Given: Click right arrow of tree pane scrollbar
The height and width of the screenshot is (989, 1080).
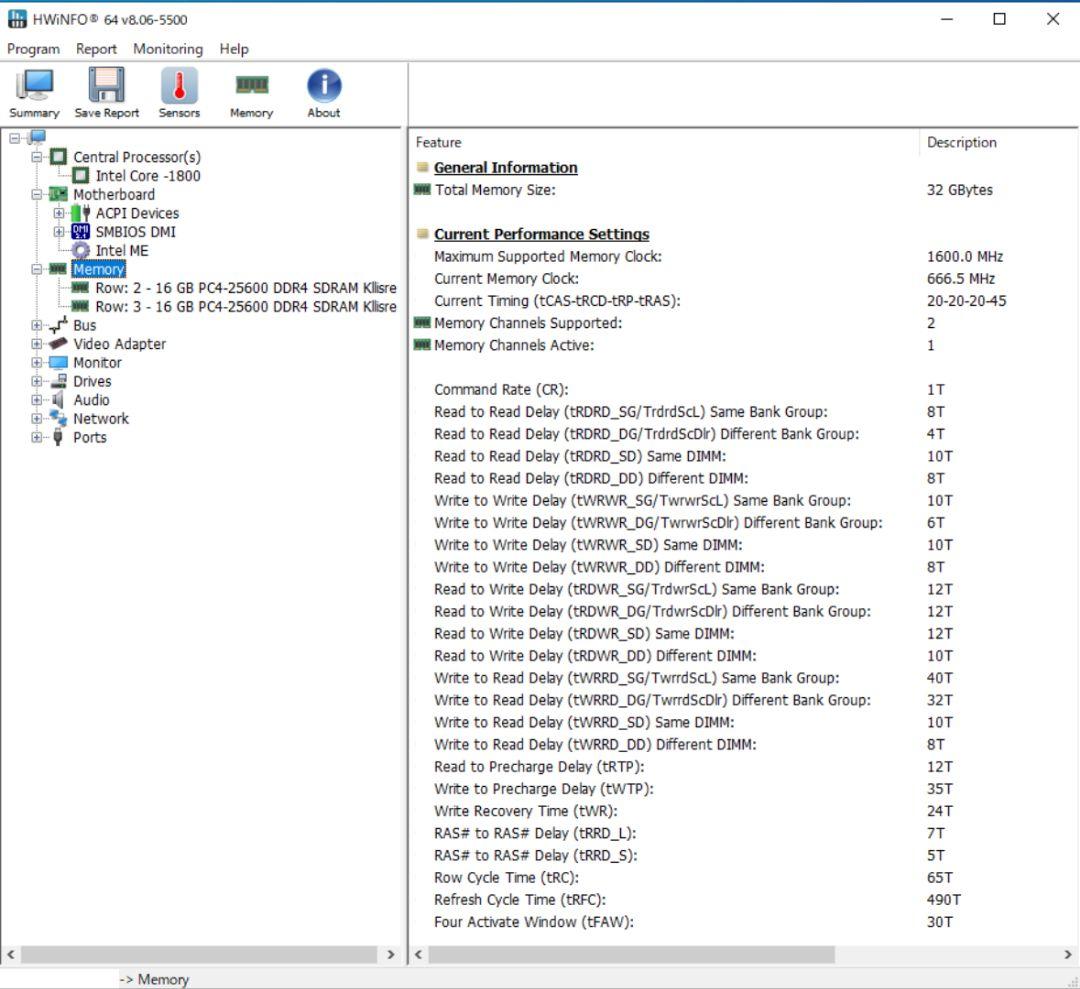Looking at the screenshot, I should click(x=391, y=955).
